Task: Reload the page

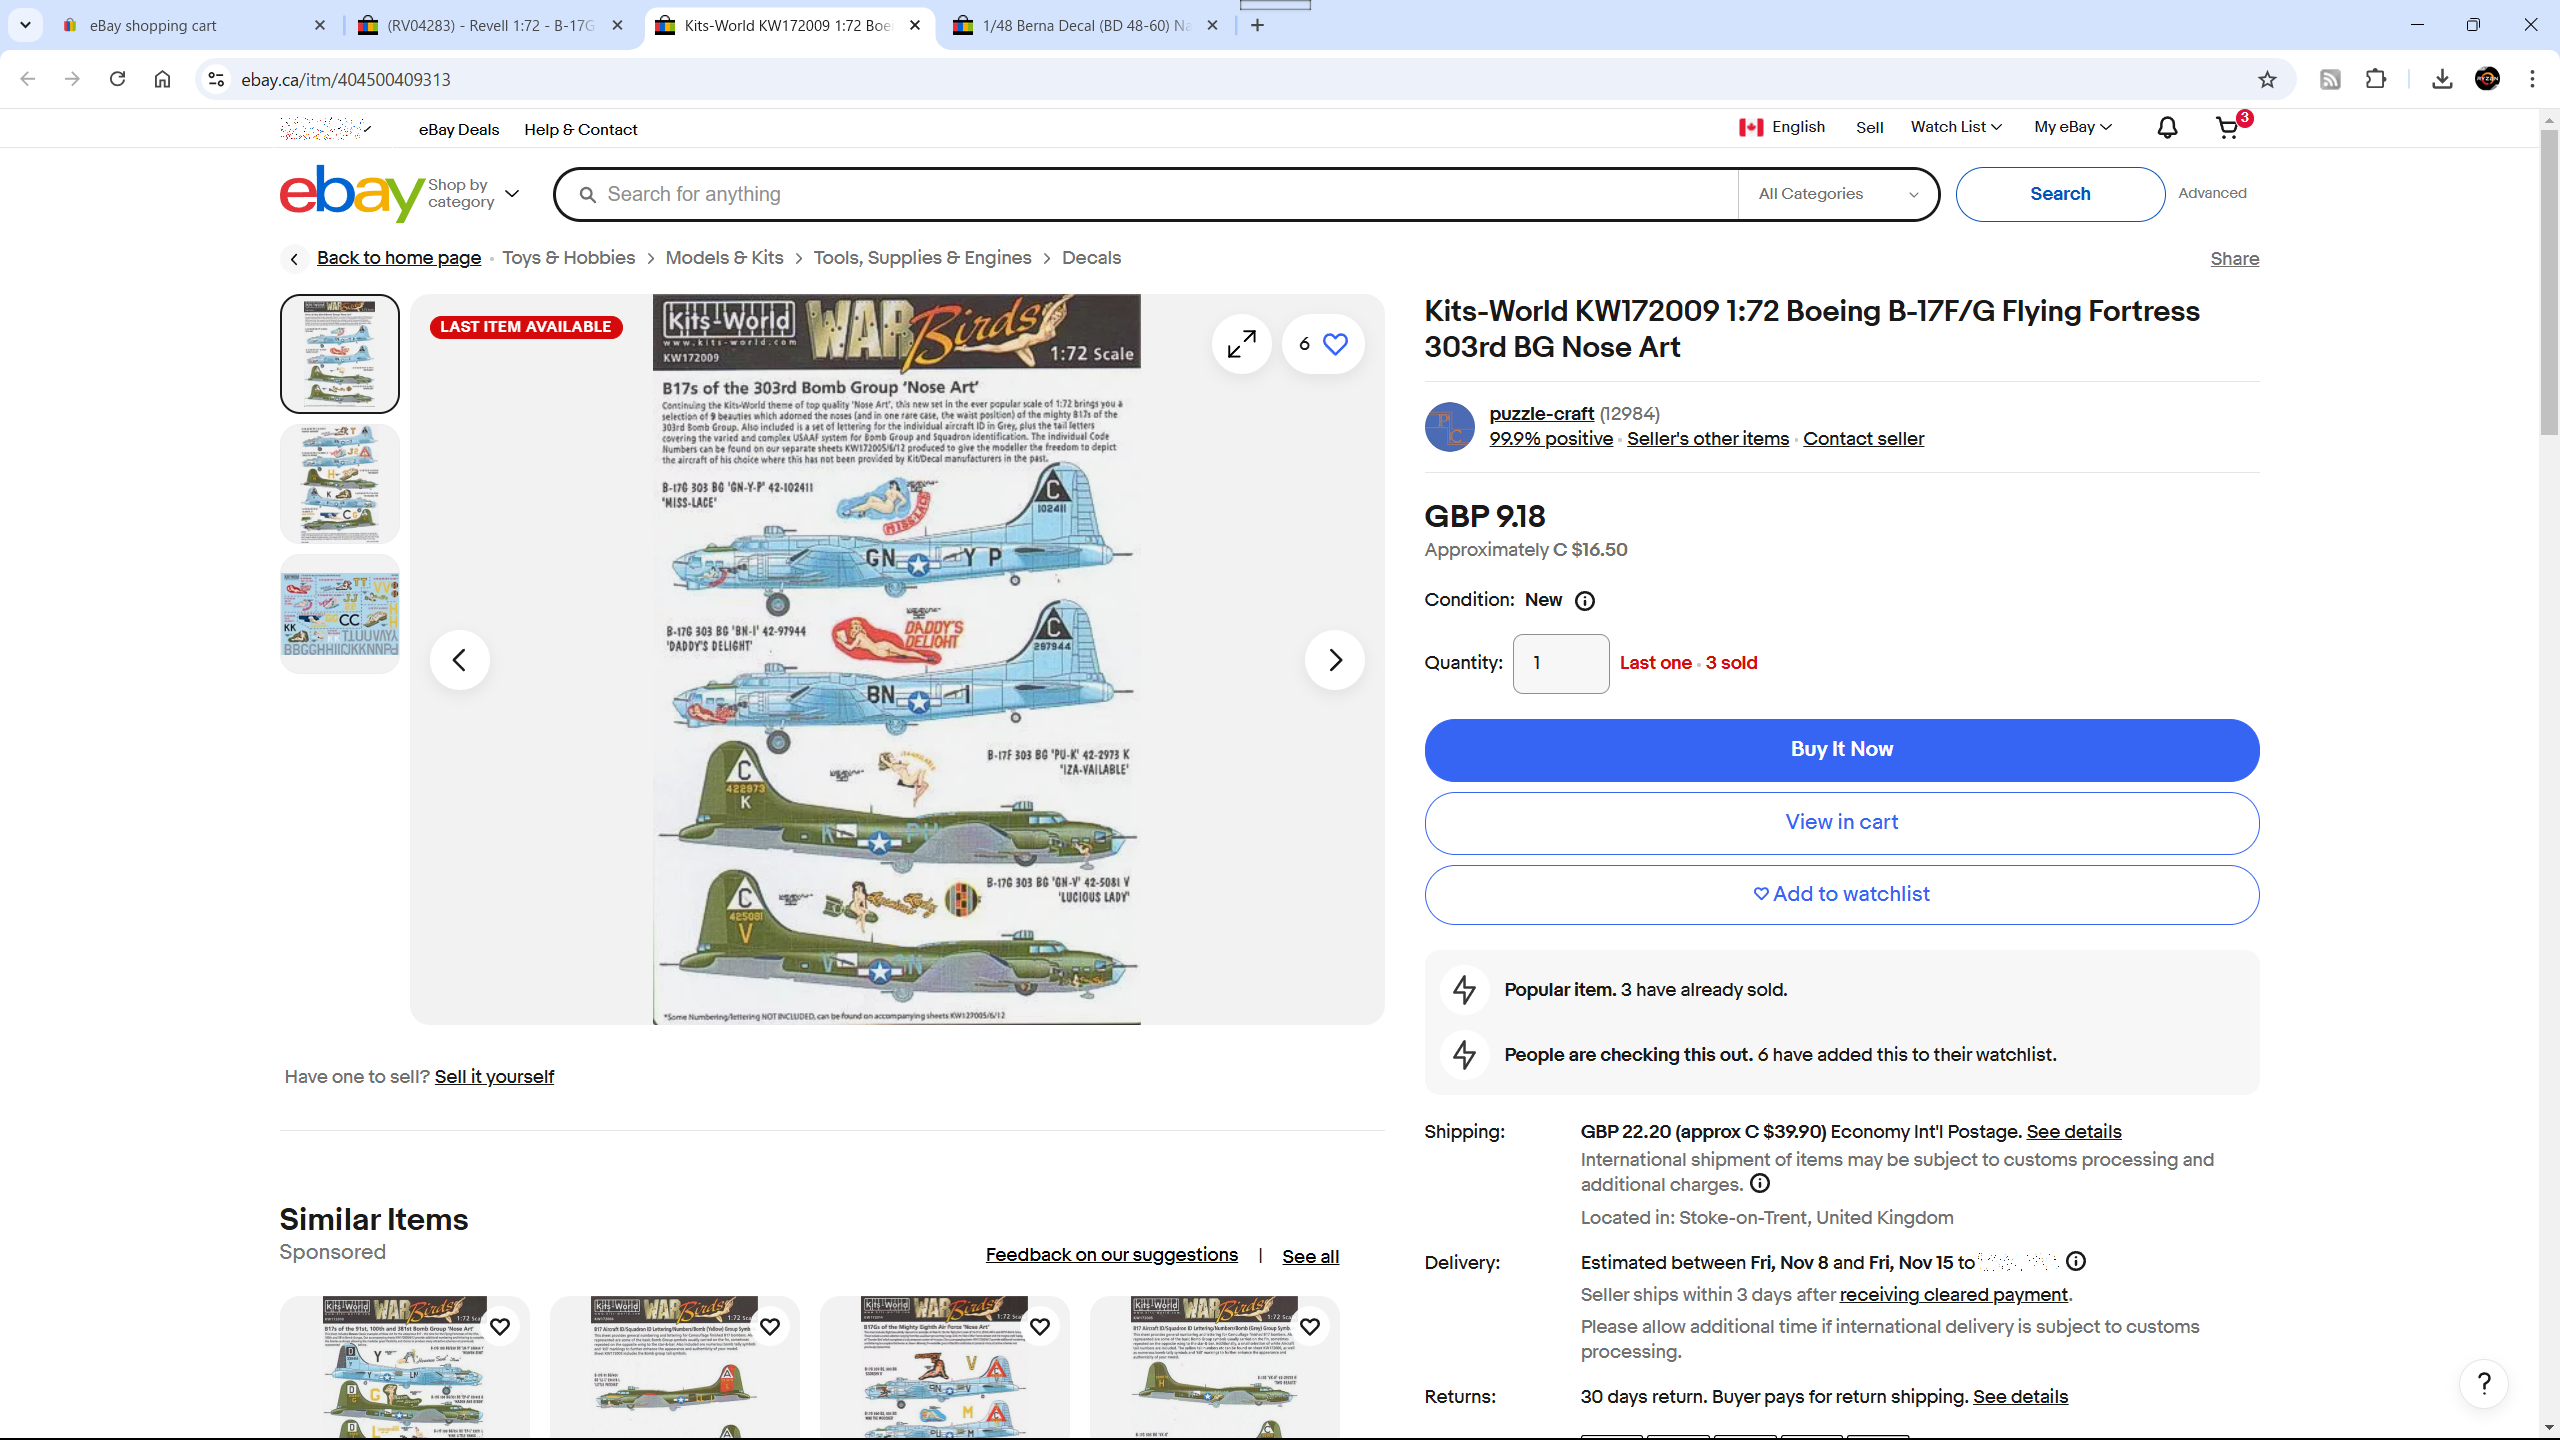Action: [x=117, y=79]
